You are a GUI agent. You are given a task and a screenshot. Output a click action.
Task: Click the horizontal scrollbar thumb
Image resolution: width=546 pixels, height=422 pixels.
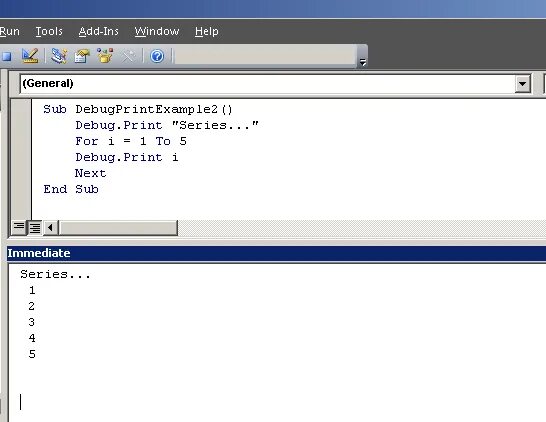(x=118, y=228)
